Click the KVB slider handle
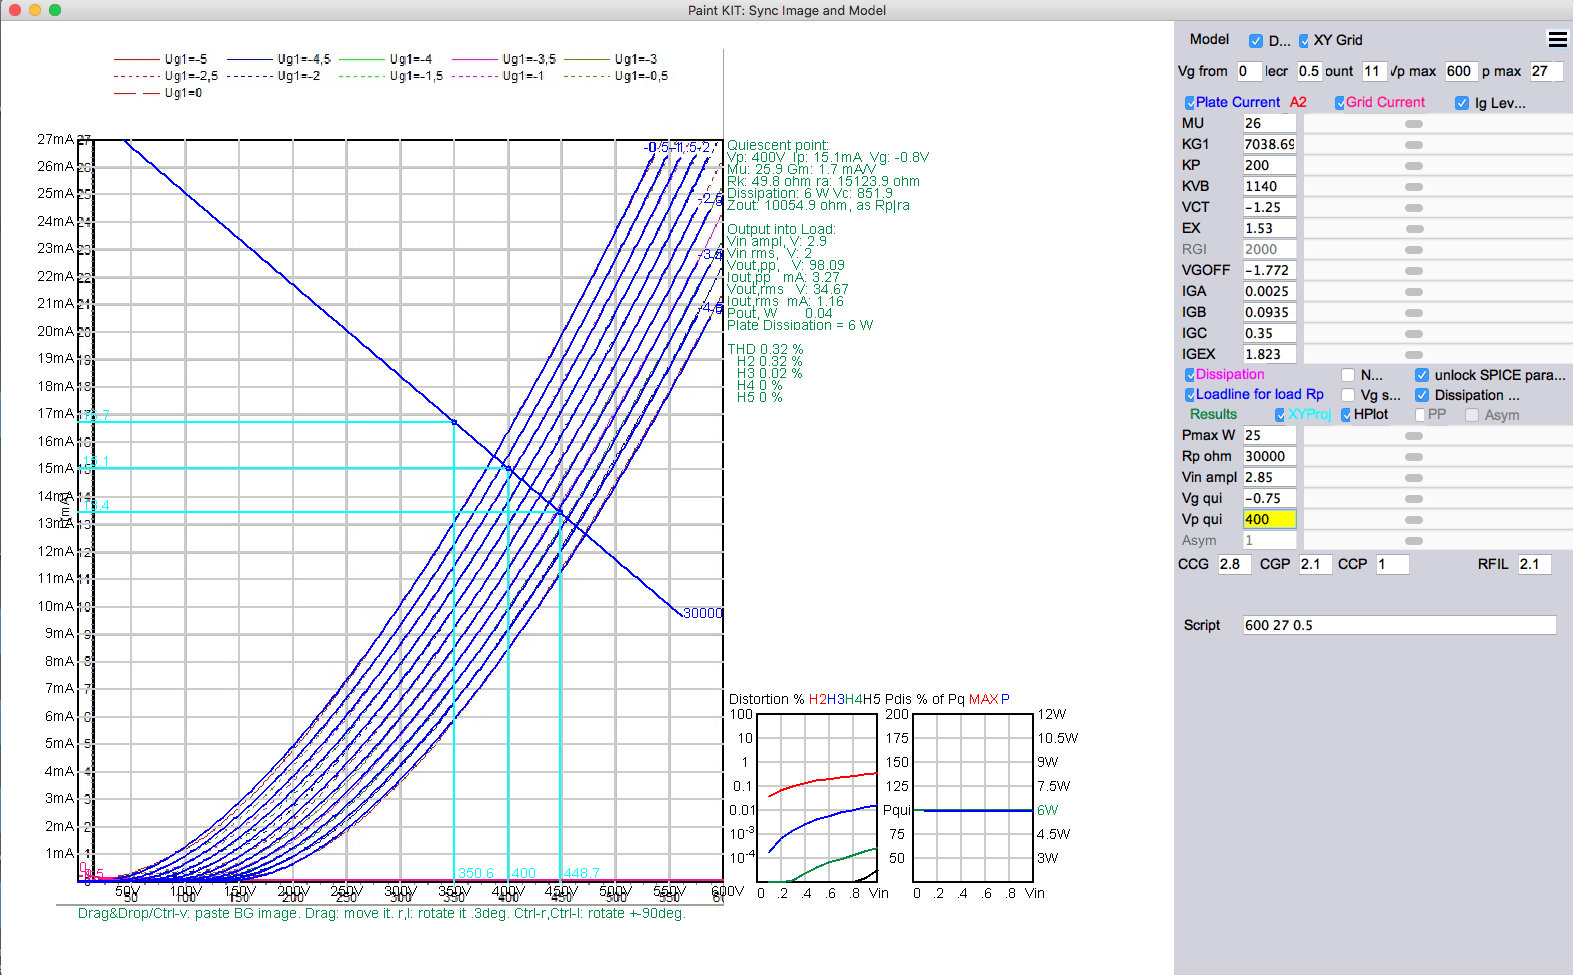Image resolution: width=1573 pixels, height=975 pixels. click(x=1414, y=187)
